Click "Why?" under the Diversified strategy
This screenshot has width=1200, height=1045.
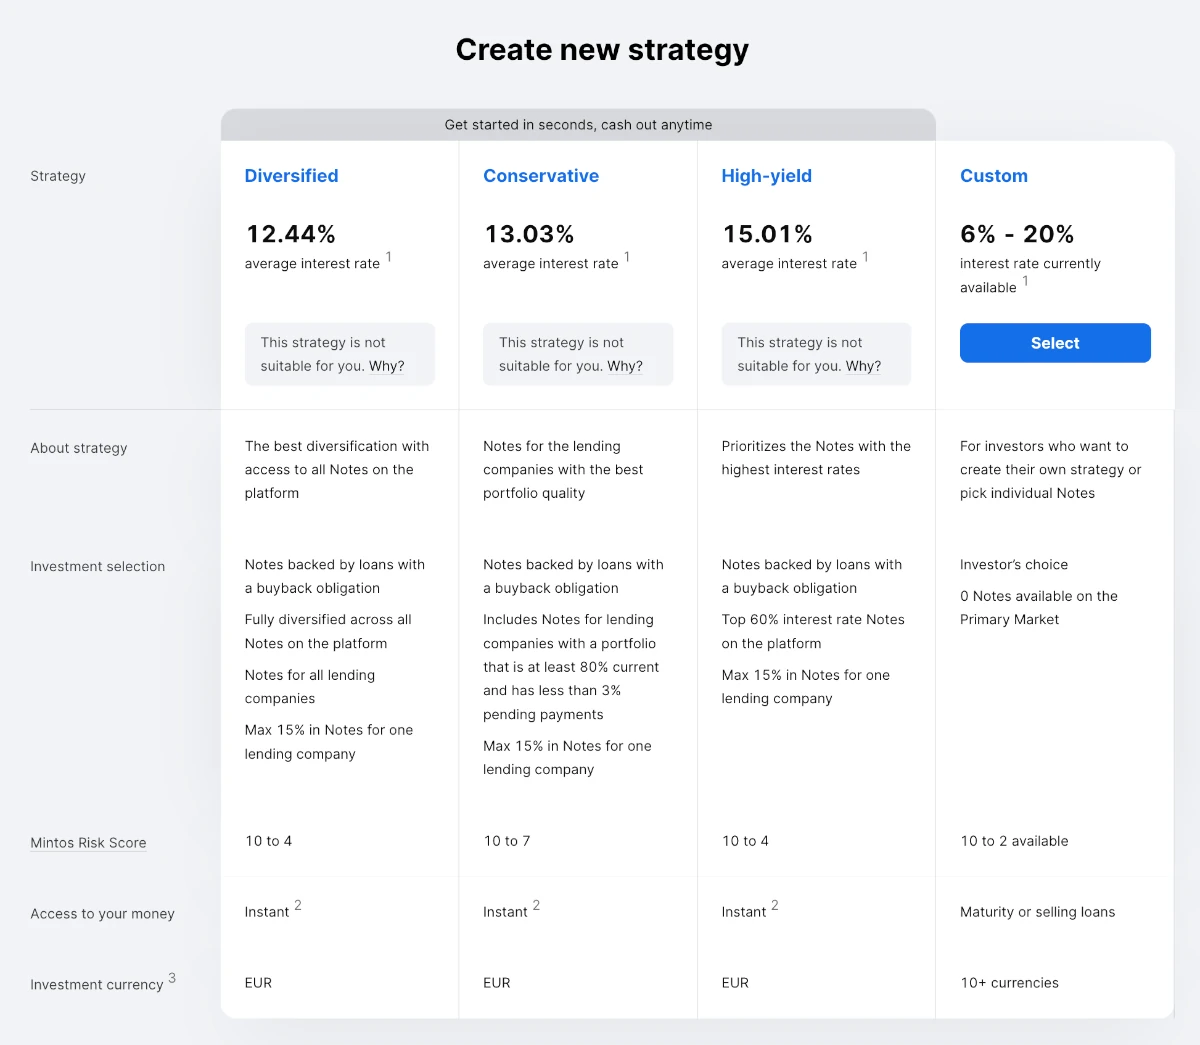click(387, 366)
